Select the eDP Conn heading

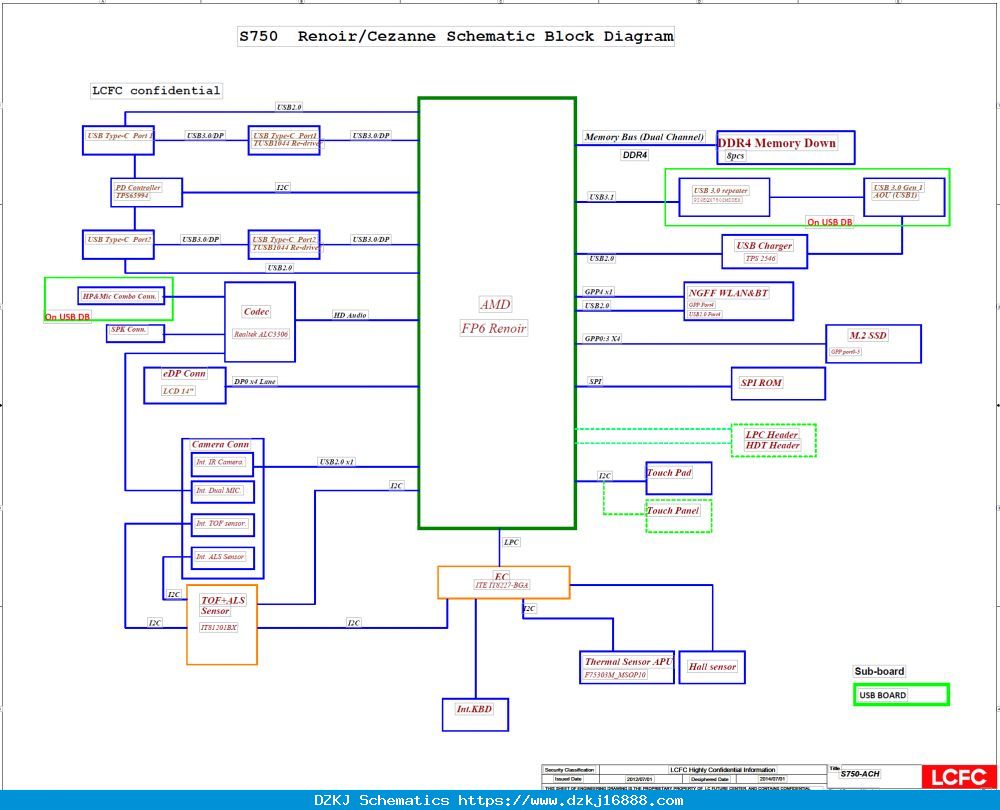(x=184, y=373)
